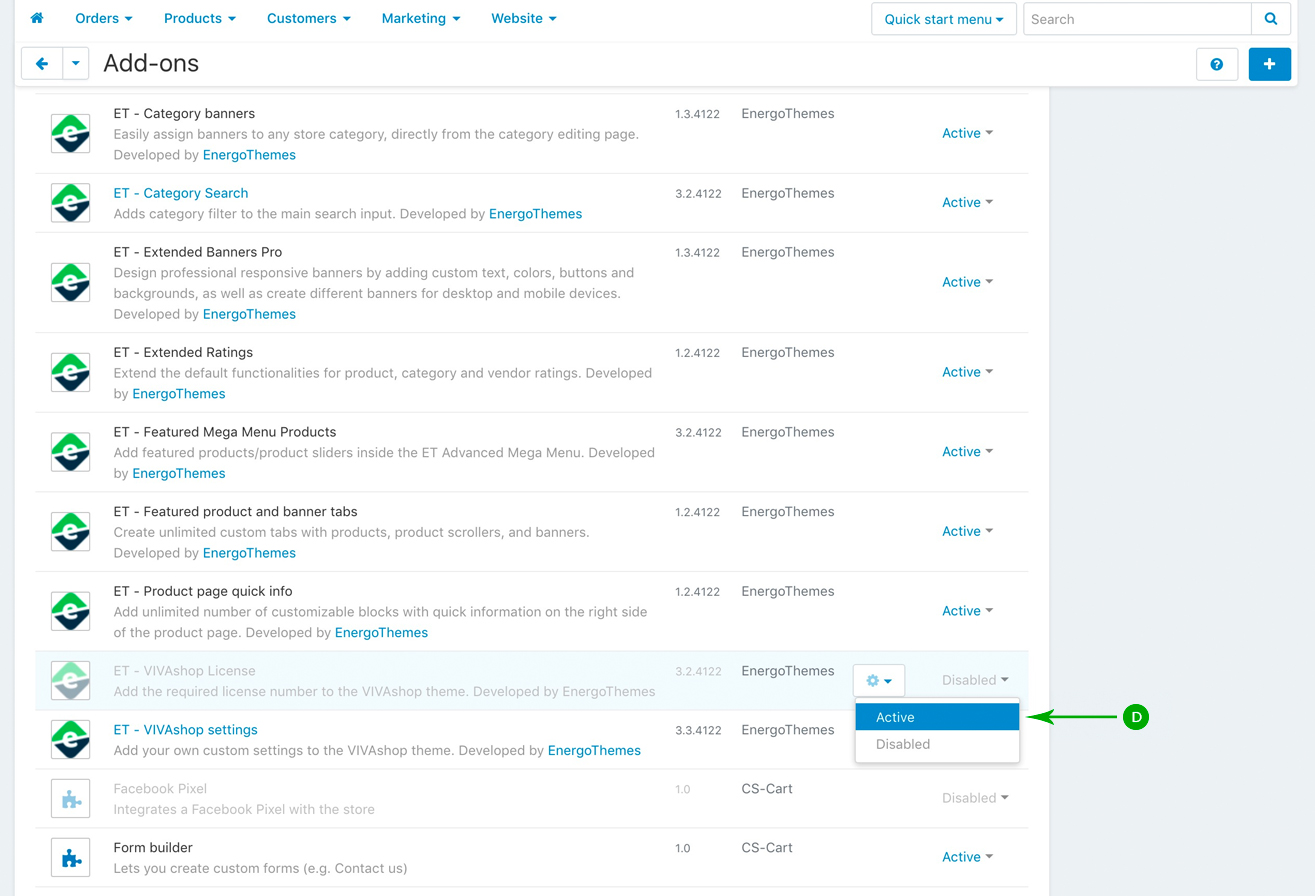Image resolution: width=1315 pixels, height=896 pixels.
Task: Click the blue plus add button
Action: 1270,64
